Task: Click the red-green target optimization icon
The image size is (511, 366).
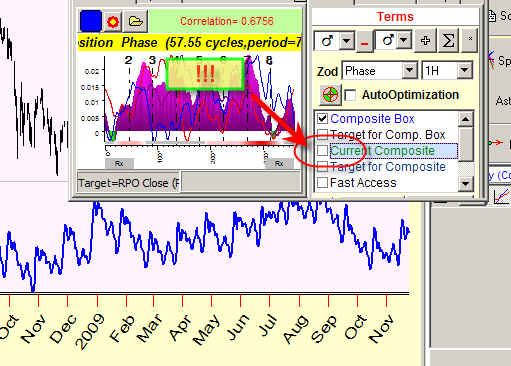Action: 330,95
